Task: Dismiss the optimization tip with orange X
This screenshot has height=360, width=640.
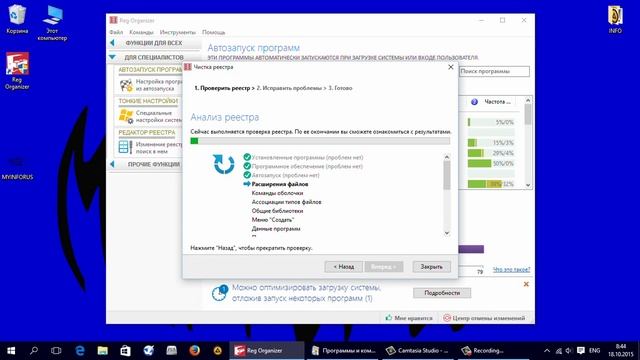Action: click(x=526, y=284)
